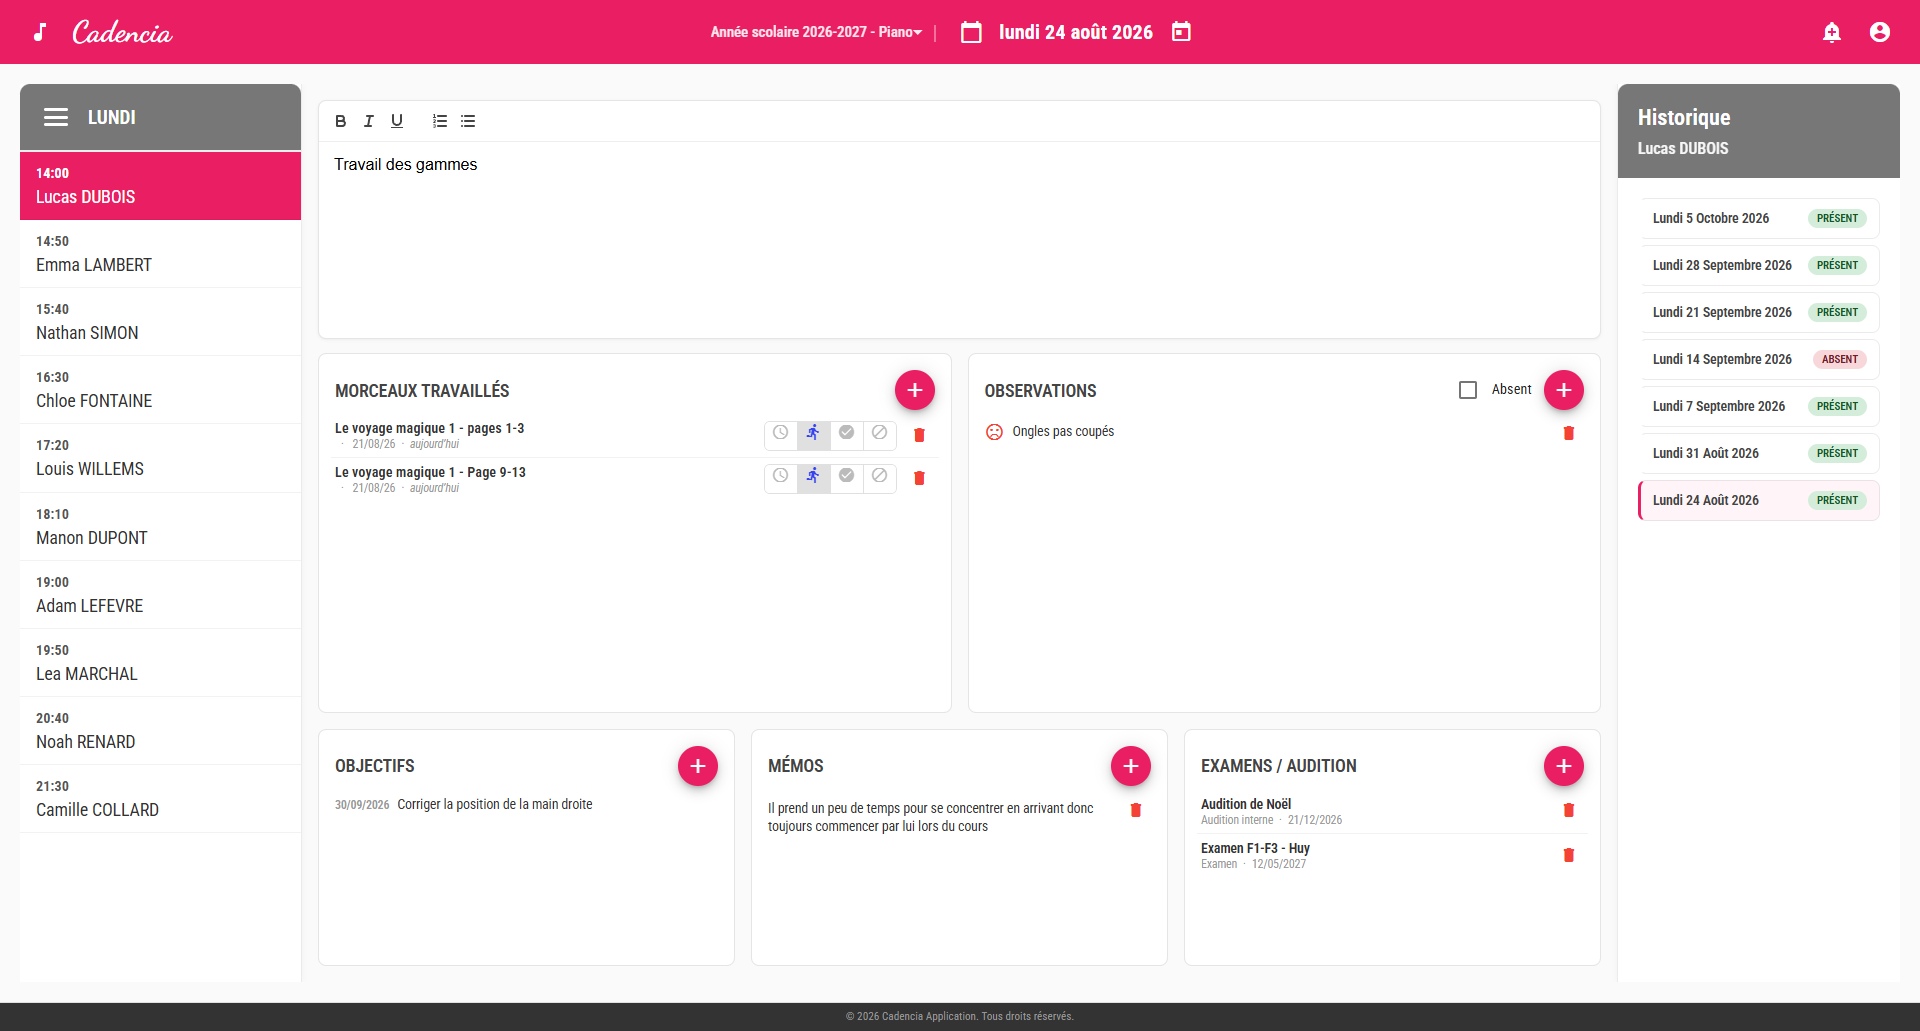
Task: Open the calendar icon left of the date
Action: pyautogui.click(x=971, y=32)
